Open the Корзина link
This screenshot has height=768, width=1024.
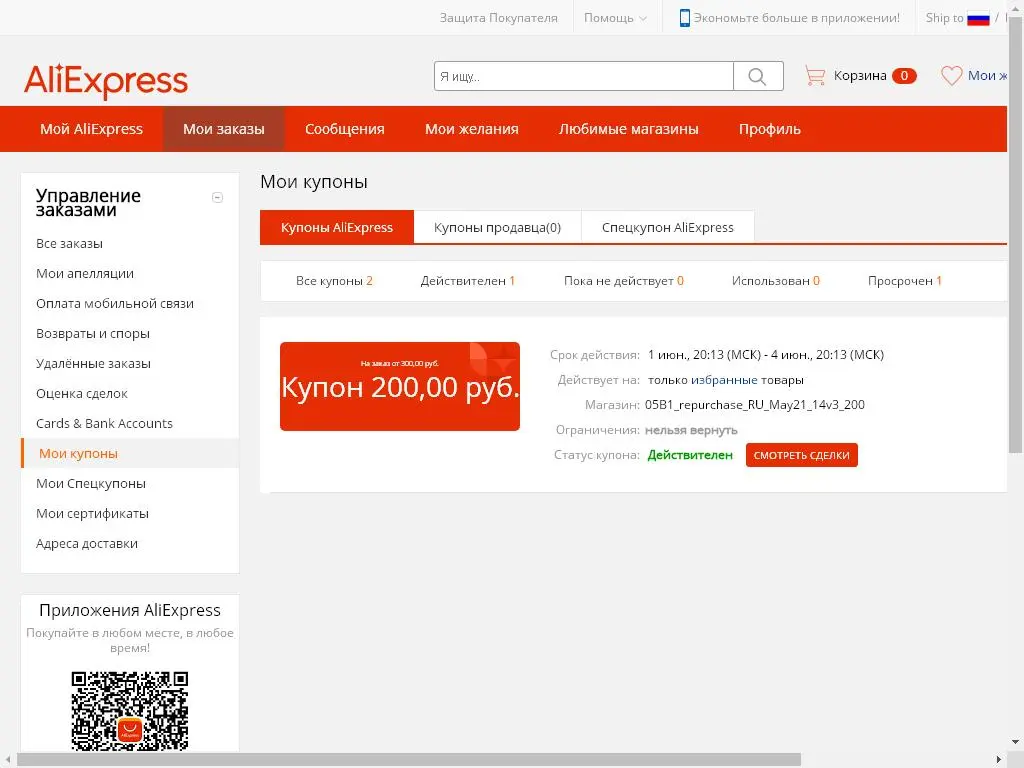pyautogui.click(x=860, y=76)
